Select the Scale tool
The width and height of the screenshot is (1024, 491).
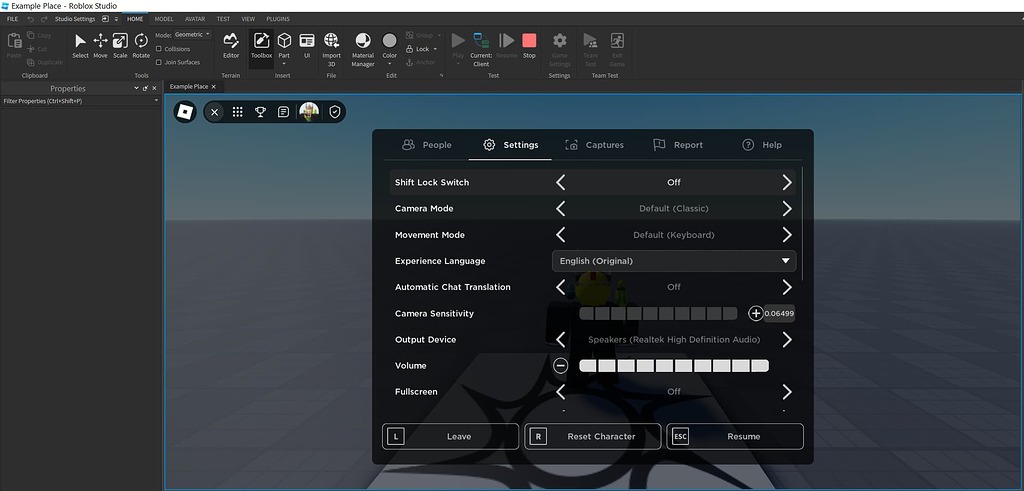tap(120, 45)
